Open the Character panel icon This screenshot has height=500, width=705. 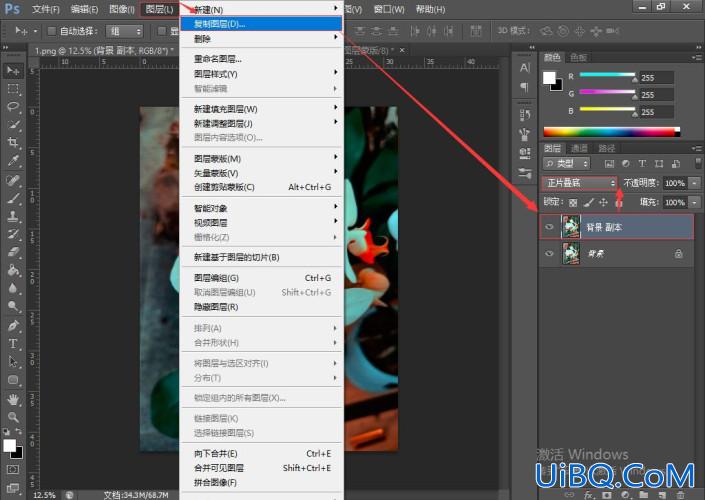(524, 68)
